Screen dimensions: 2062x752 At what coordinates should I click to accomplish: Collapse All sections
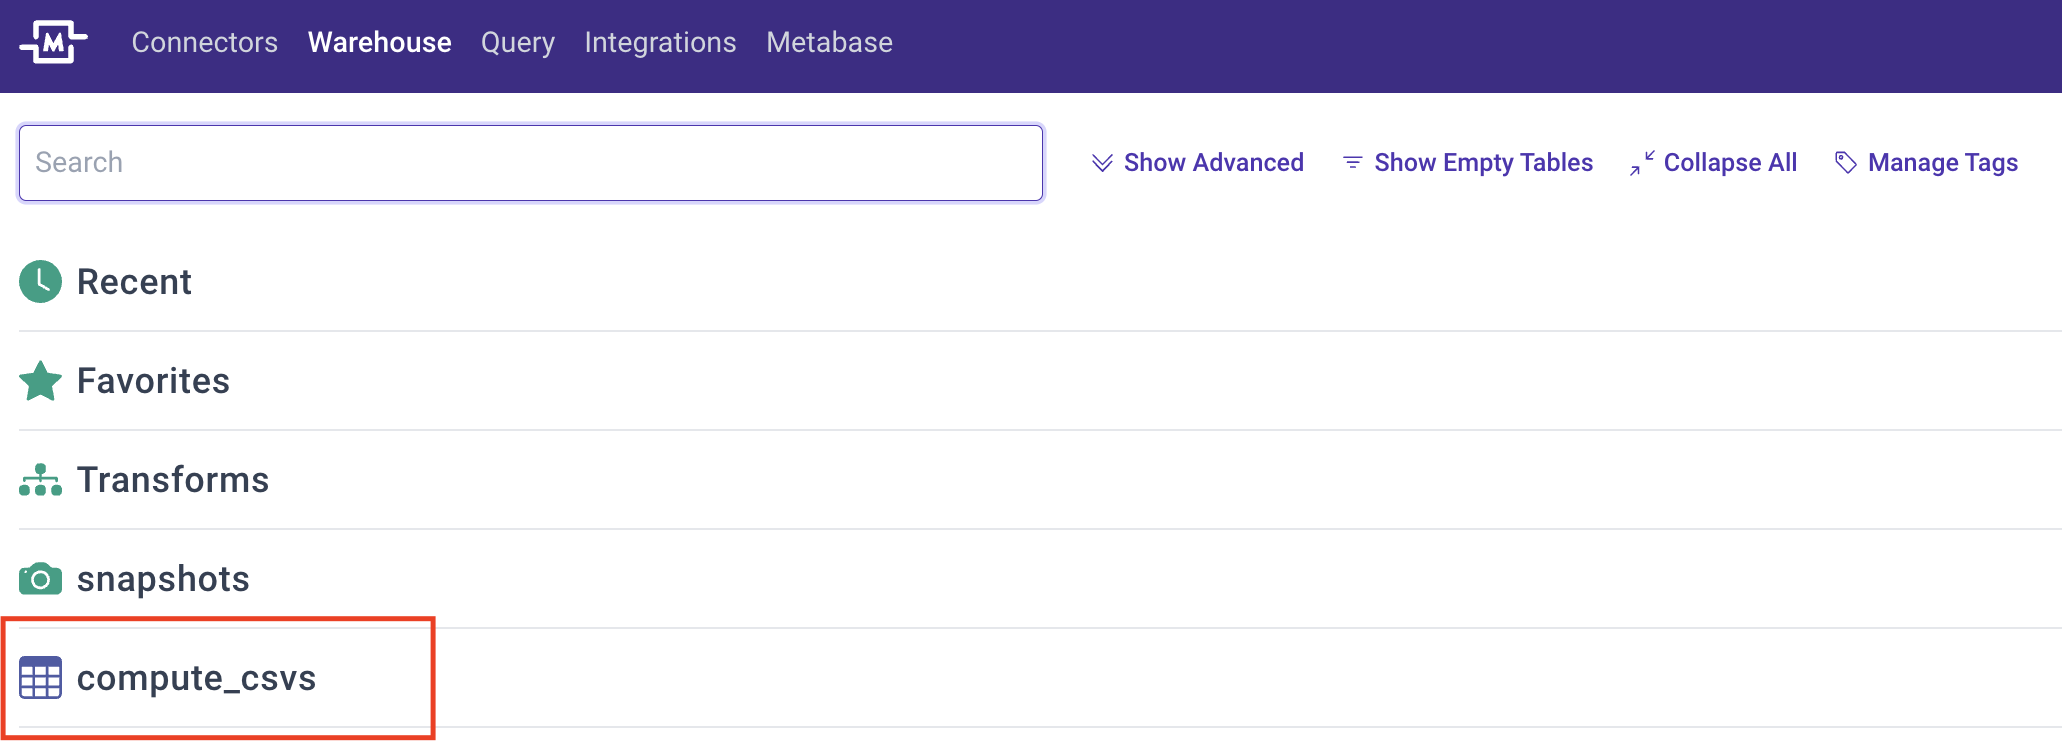point(1730,162)
